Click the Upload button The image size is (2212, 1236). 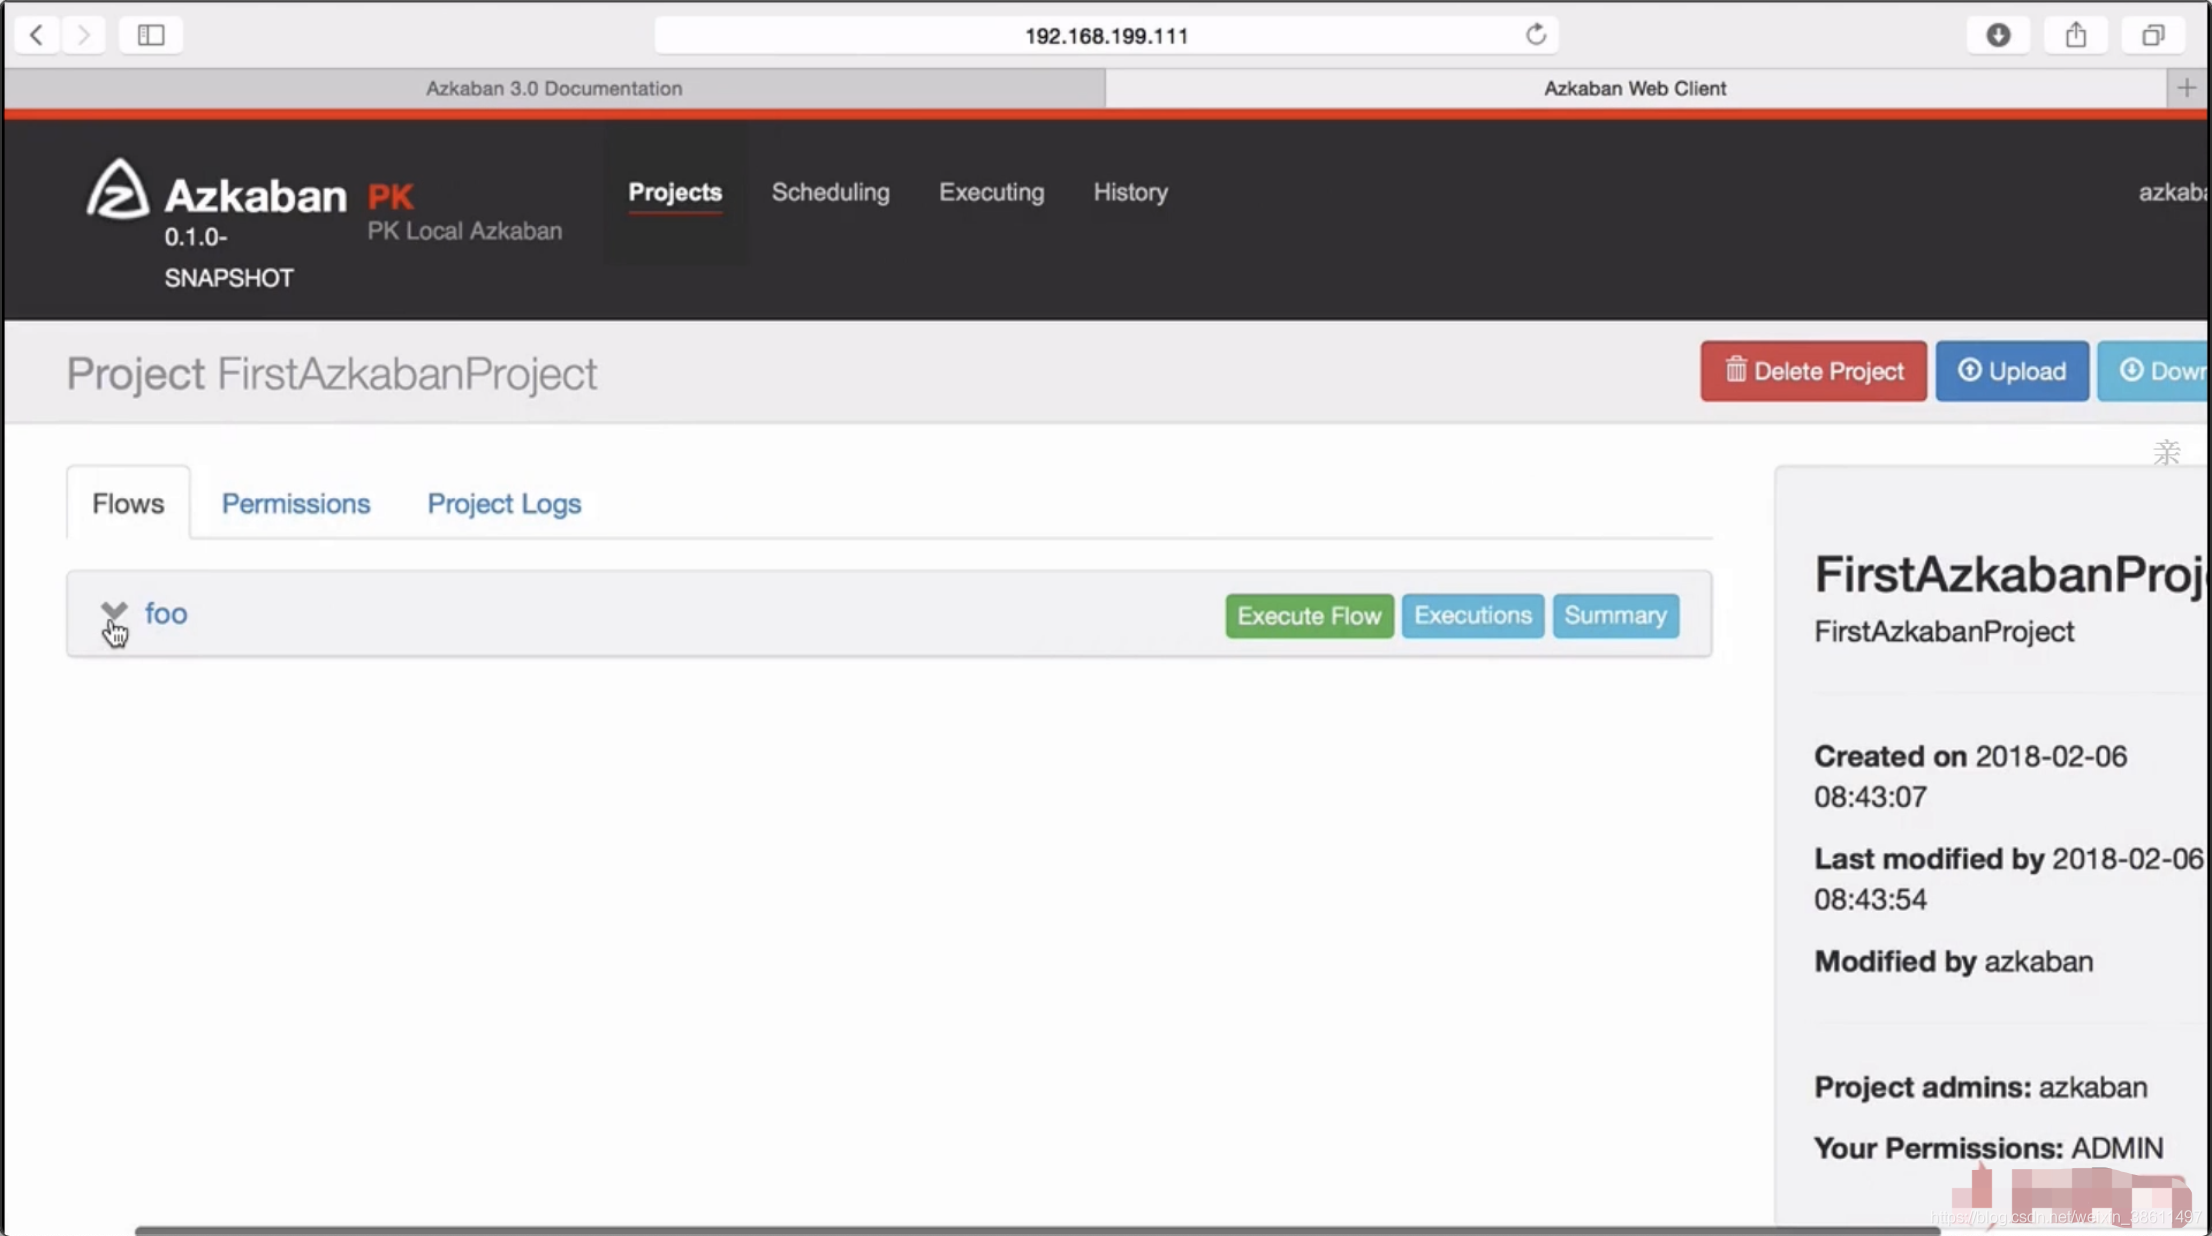point(2012,371)
